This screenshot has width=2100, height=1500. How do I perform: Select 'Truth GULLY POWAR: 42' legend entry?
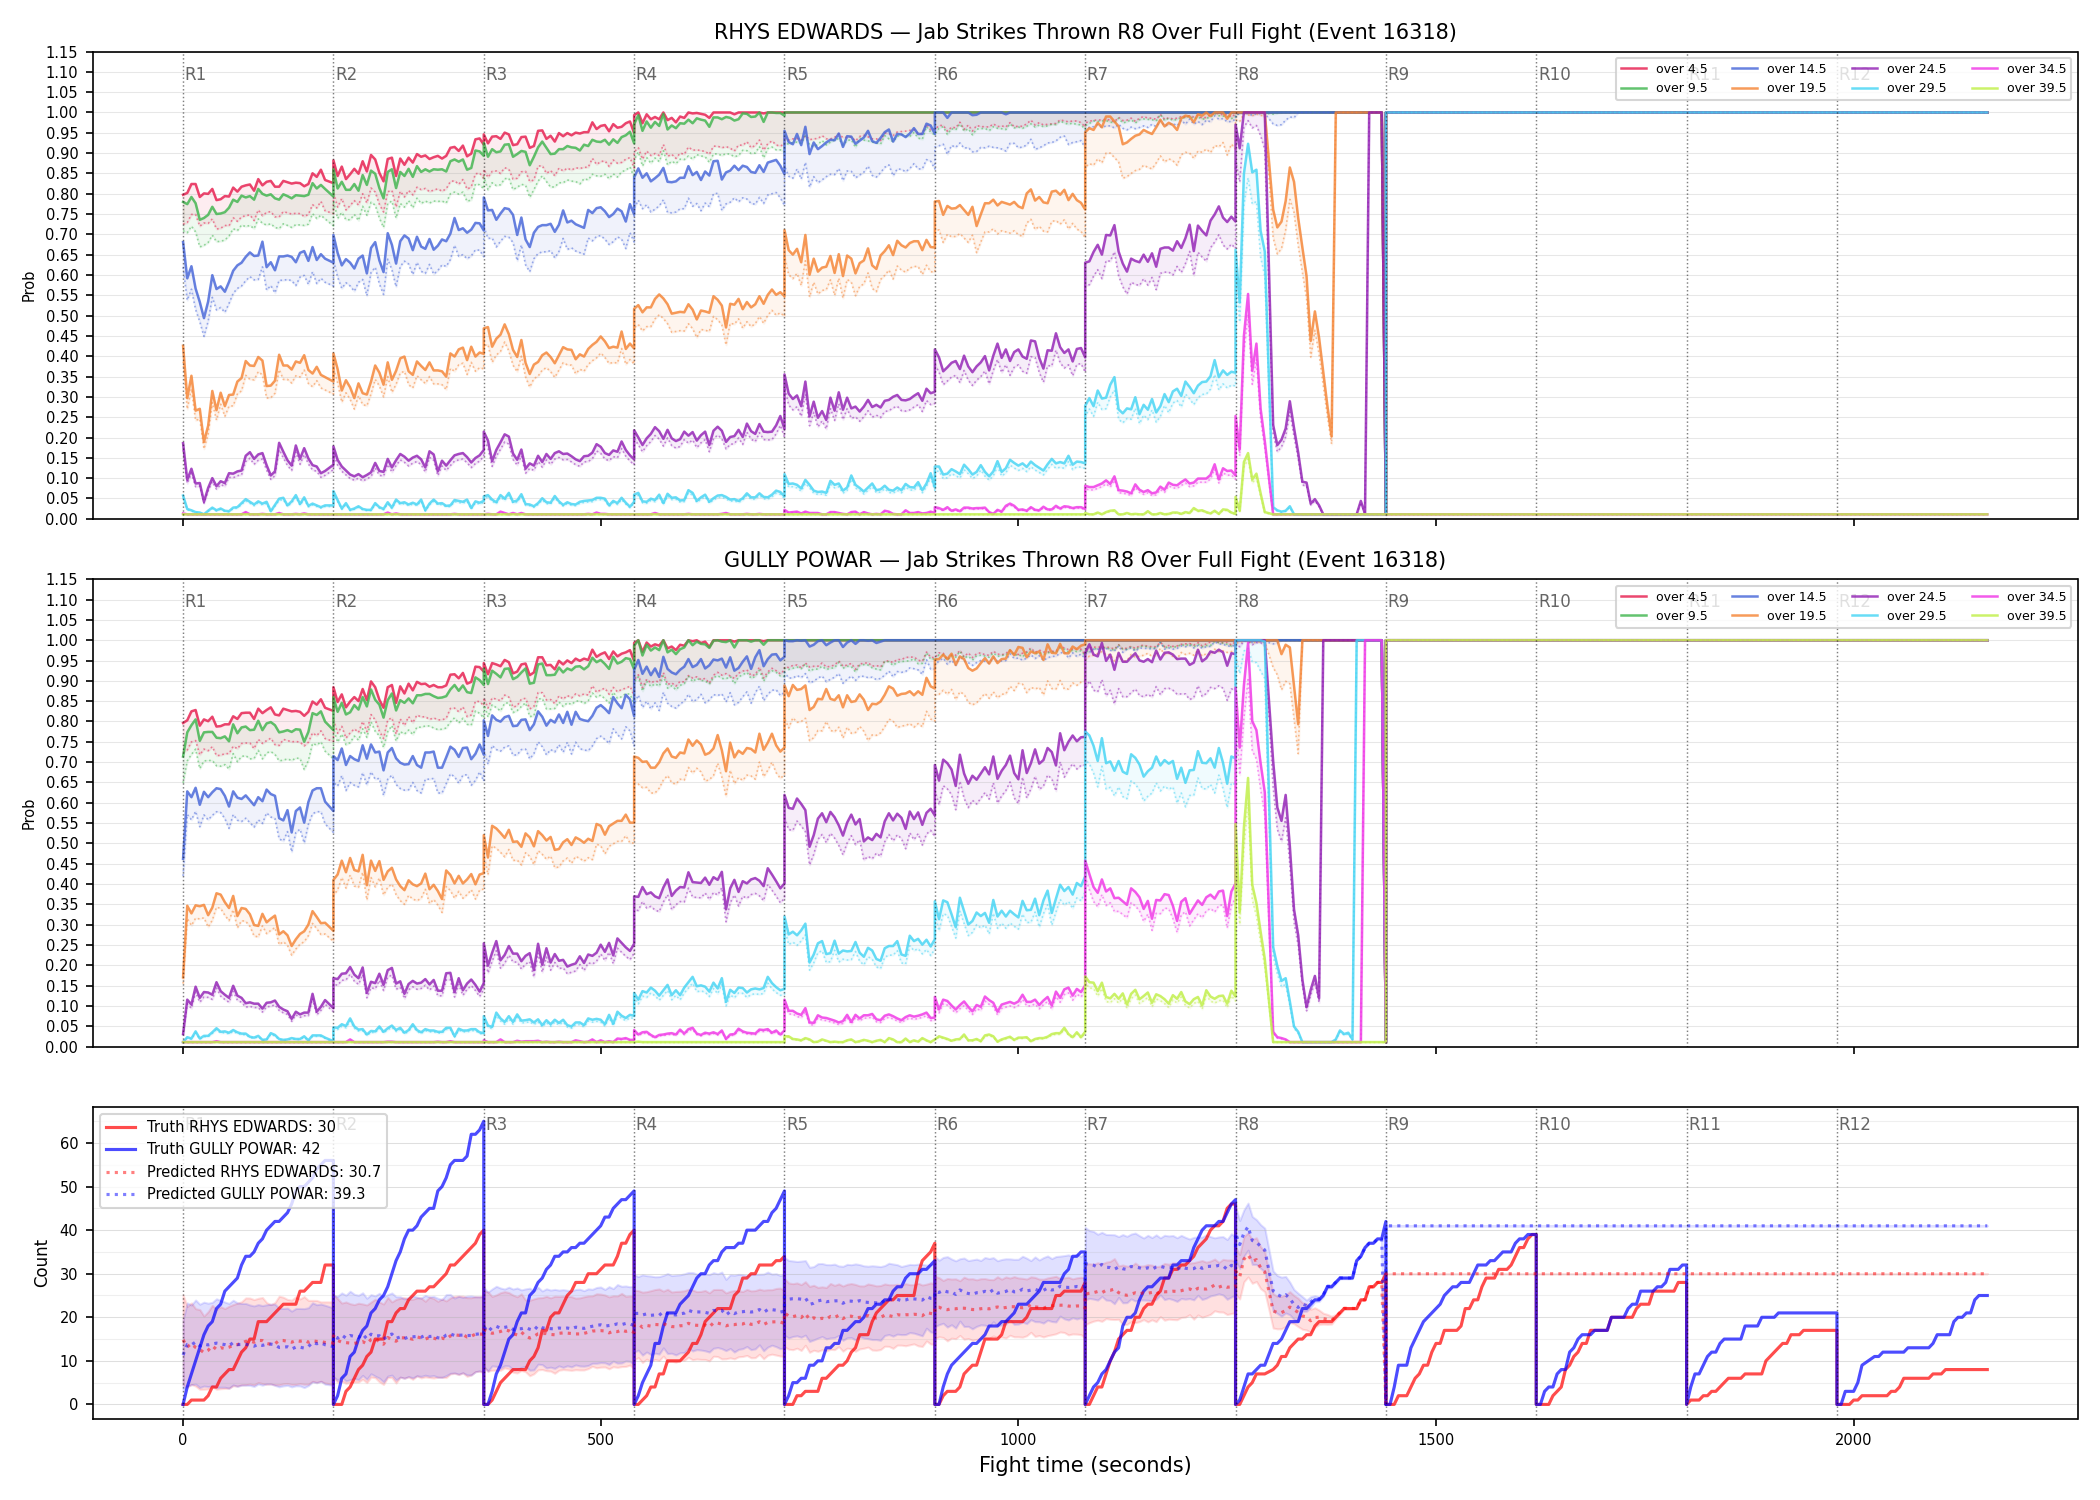click(x=233, y=1149)
